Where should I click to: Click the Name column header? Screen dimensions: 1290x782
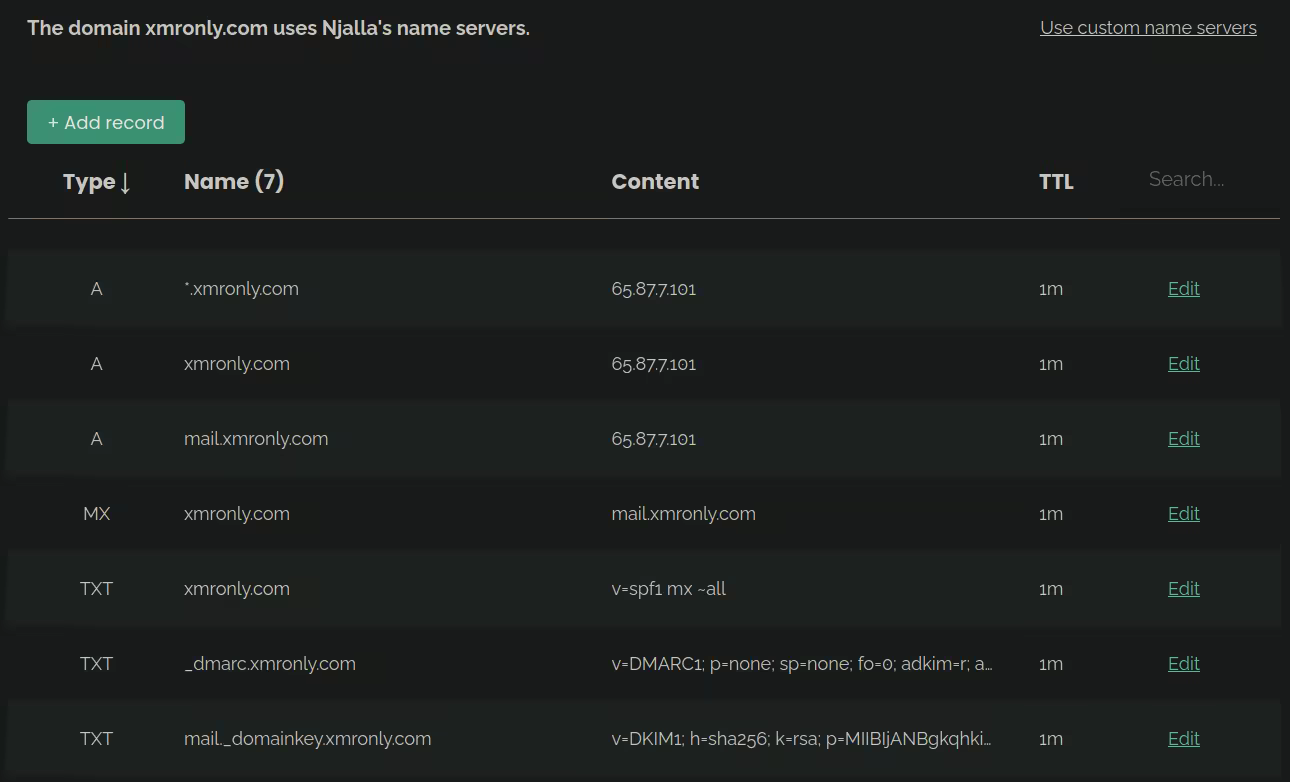234,182
